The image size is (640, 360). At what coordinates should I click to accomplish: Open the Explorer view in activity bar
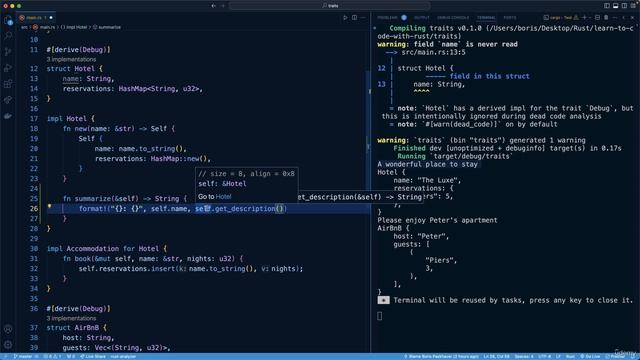[x=8, y=20]
